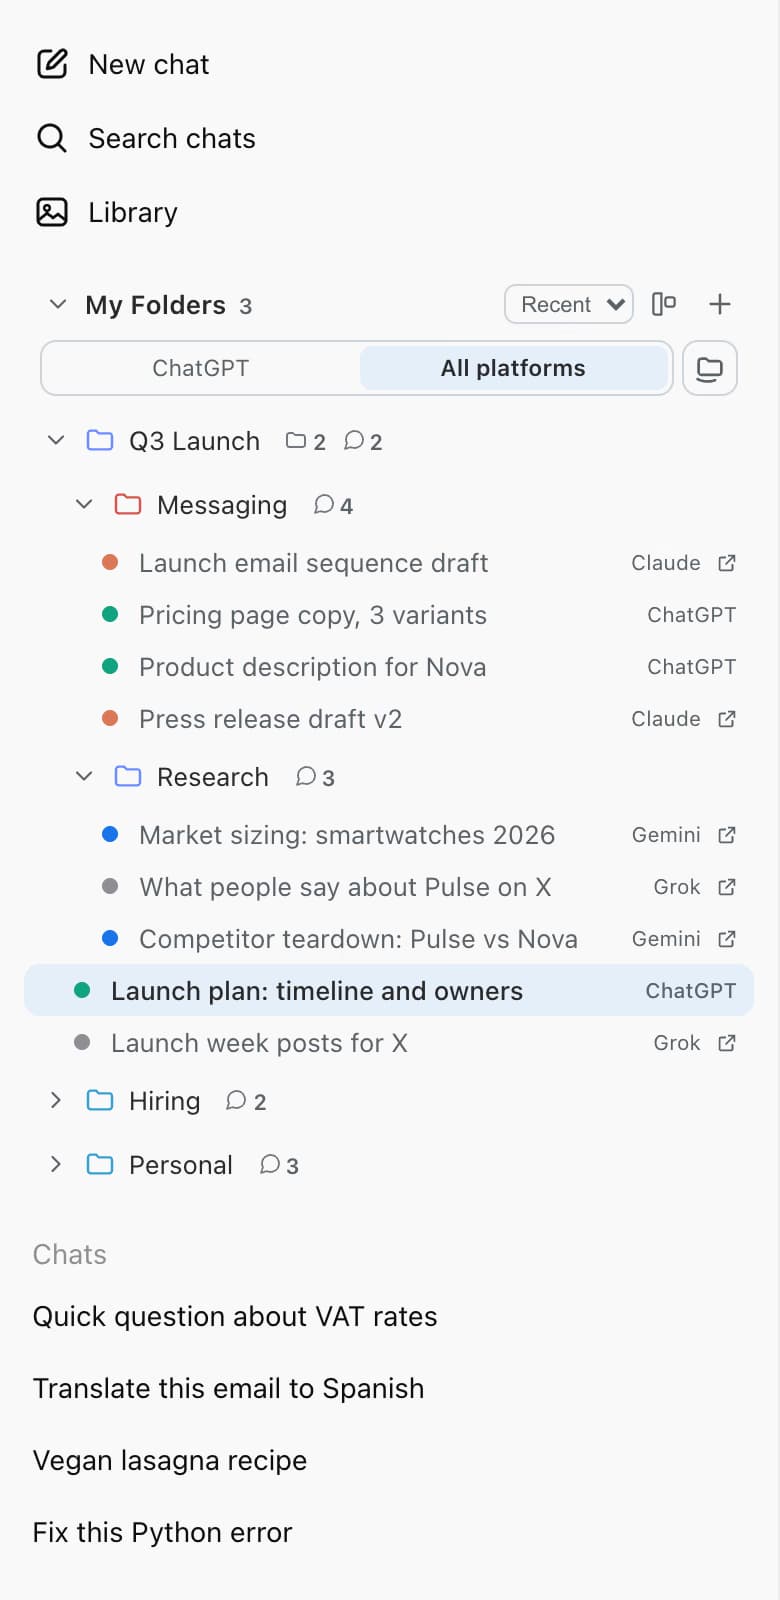Image resolution: width=780 pixels, height=1600 pixels.
Task: Click ChatGPT label on Pricing page copy row
Action: 691,615
